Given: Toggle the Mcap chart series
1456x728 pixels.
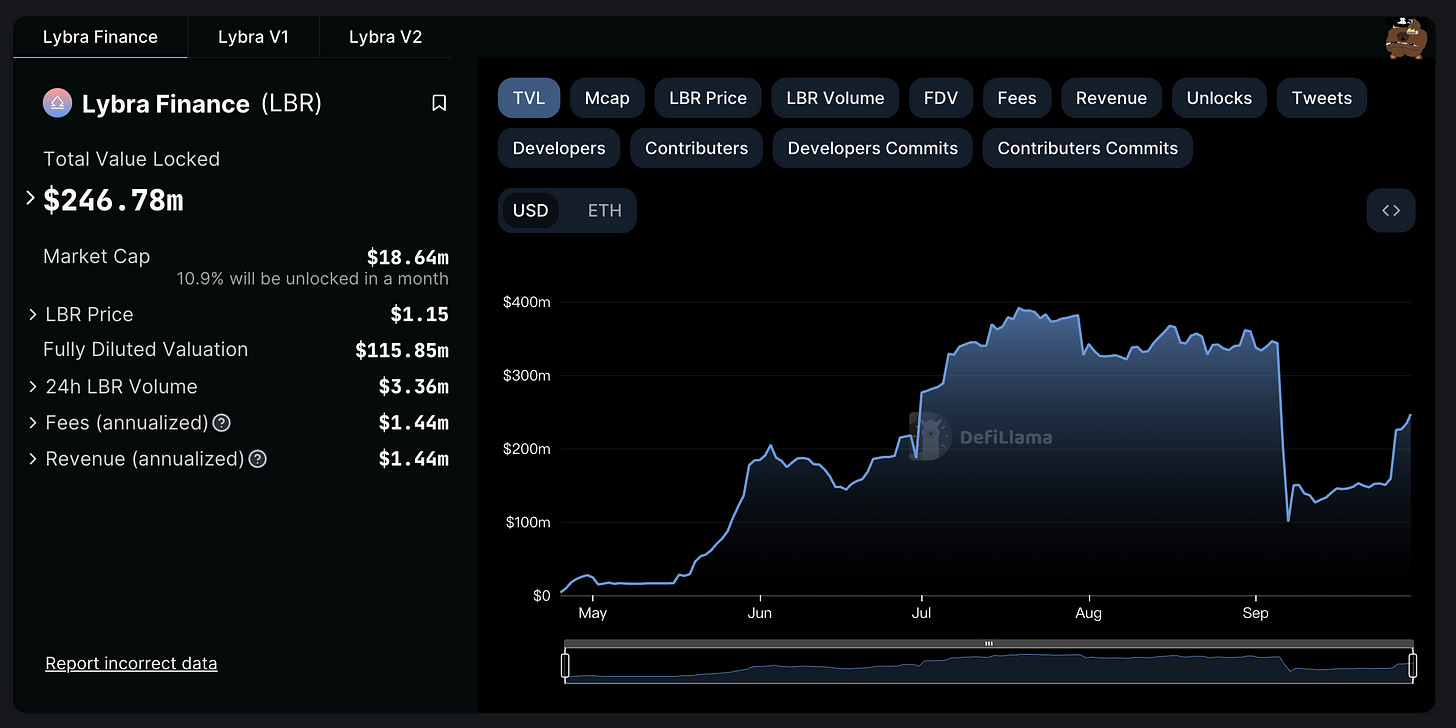Looking at the screenshot, I should (x=607, y=98).
